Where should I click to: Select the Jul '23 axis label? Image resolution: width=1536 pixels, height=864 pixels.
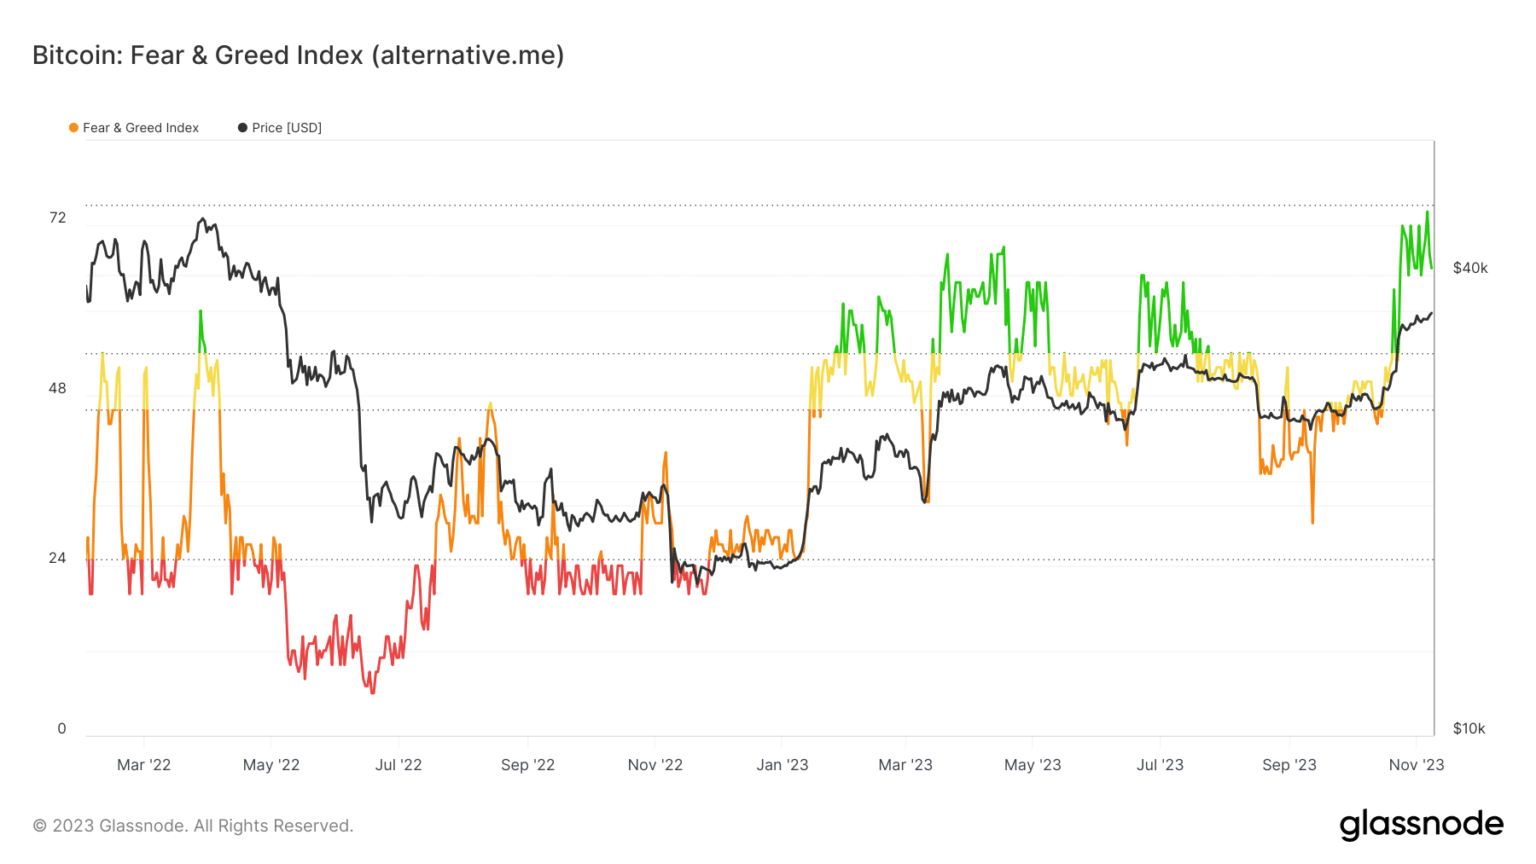point(1160,765)
